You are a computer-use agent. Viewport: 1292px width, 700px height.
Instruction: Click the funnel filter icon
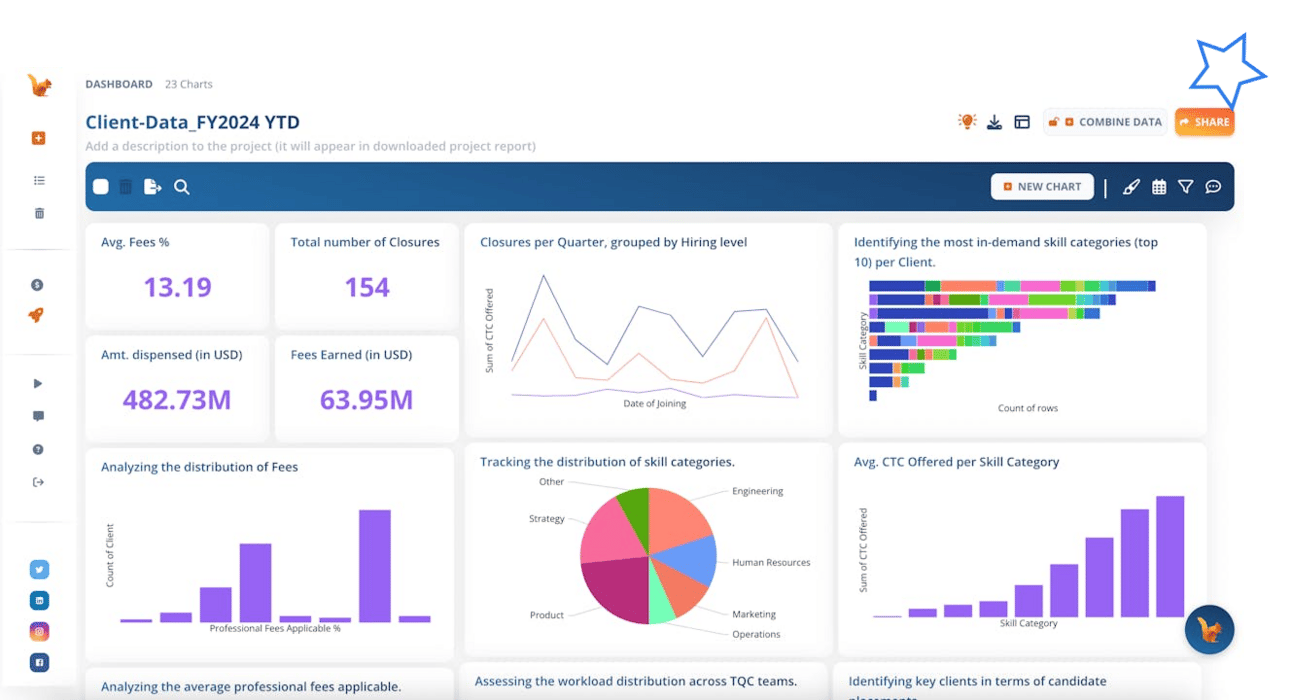1186,187
